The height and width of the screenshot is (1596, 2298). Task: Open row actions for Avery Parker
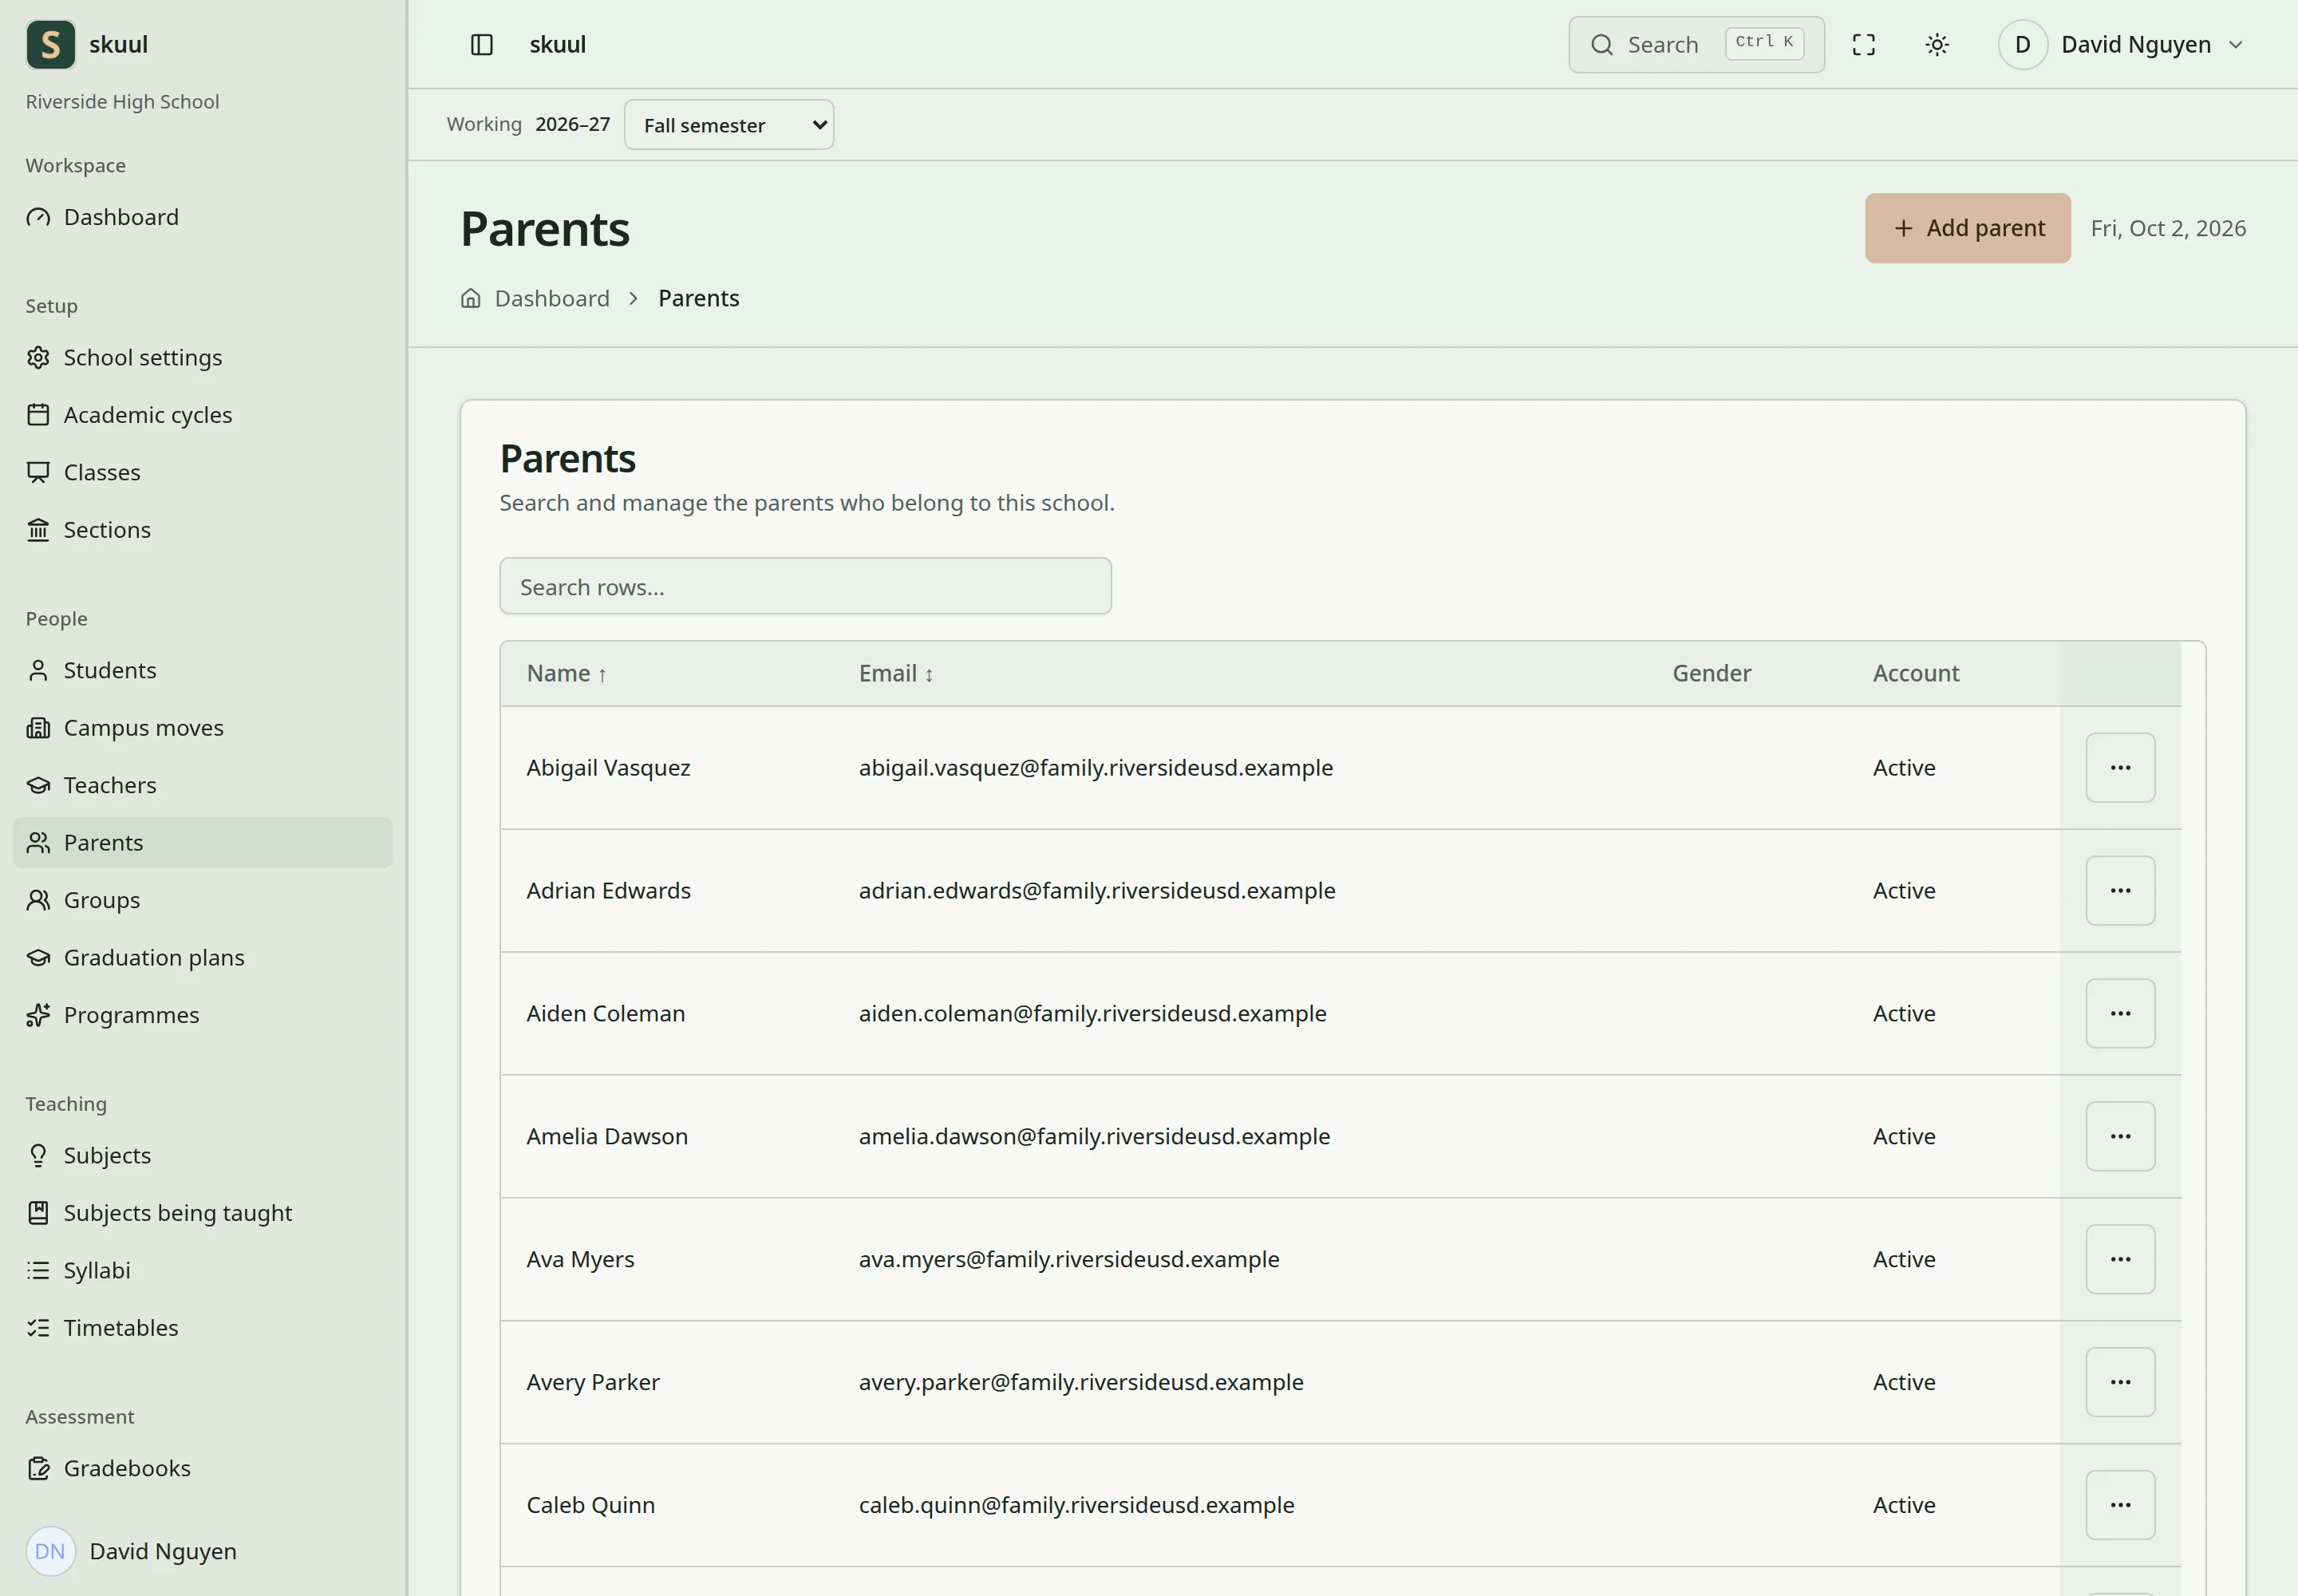pos(2120,1383)
